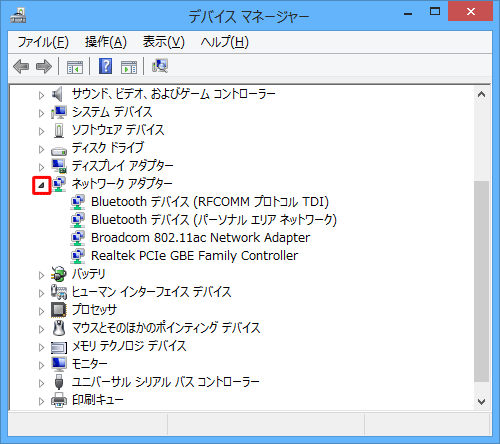The width and height of the screenshot is (500, 444).
Task: Click the scan for hardware changes icon
Action: click(160, 66)
